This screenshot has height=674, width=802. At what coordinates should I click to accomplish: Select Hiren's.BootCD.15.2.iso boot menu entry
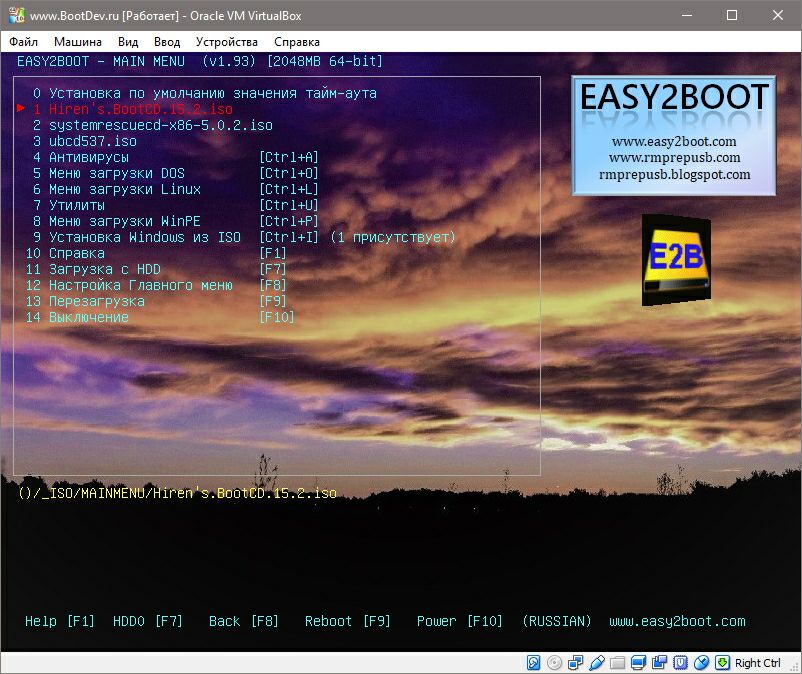[x=132, y=109]
